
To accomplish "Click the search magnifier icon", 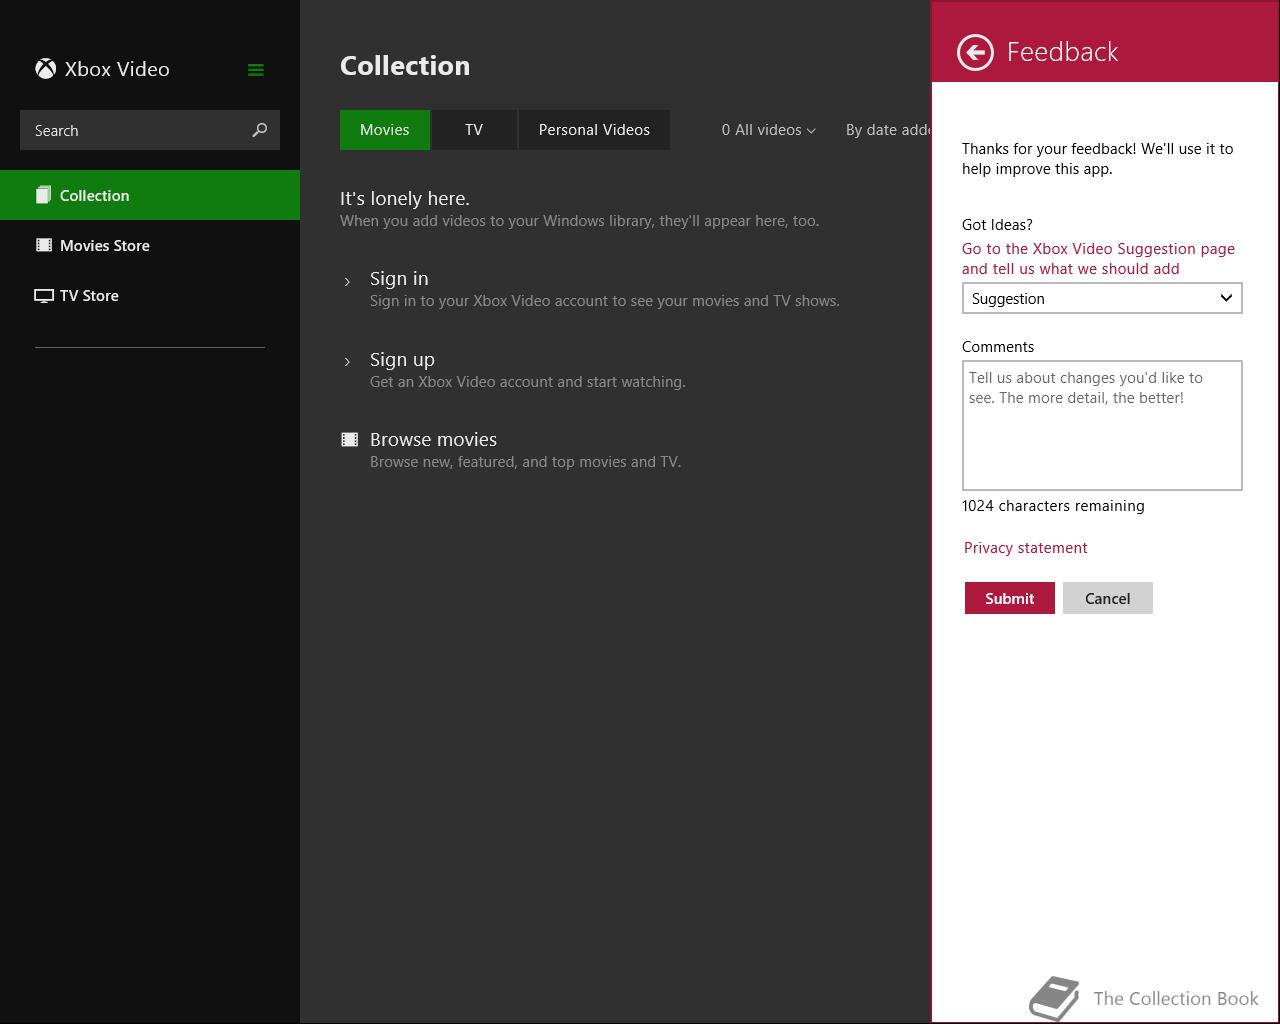I will 260,130.
